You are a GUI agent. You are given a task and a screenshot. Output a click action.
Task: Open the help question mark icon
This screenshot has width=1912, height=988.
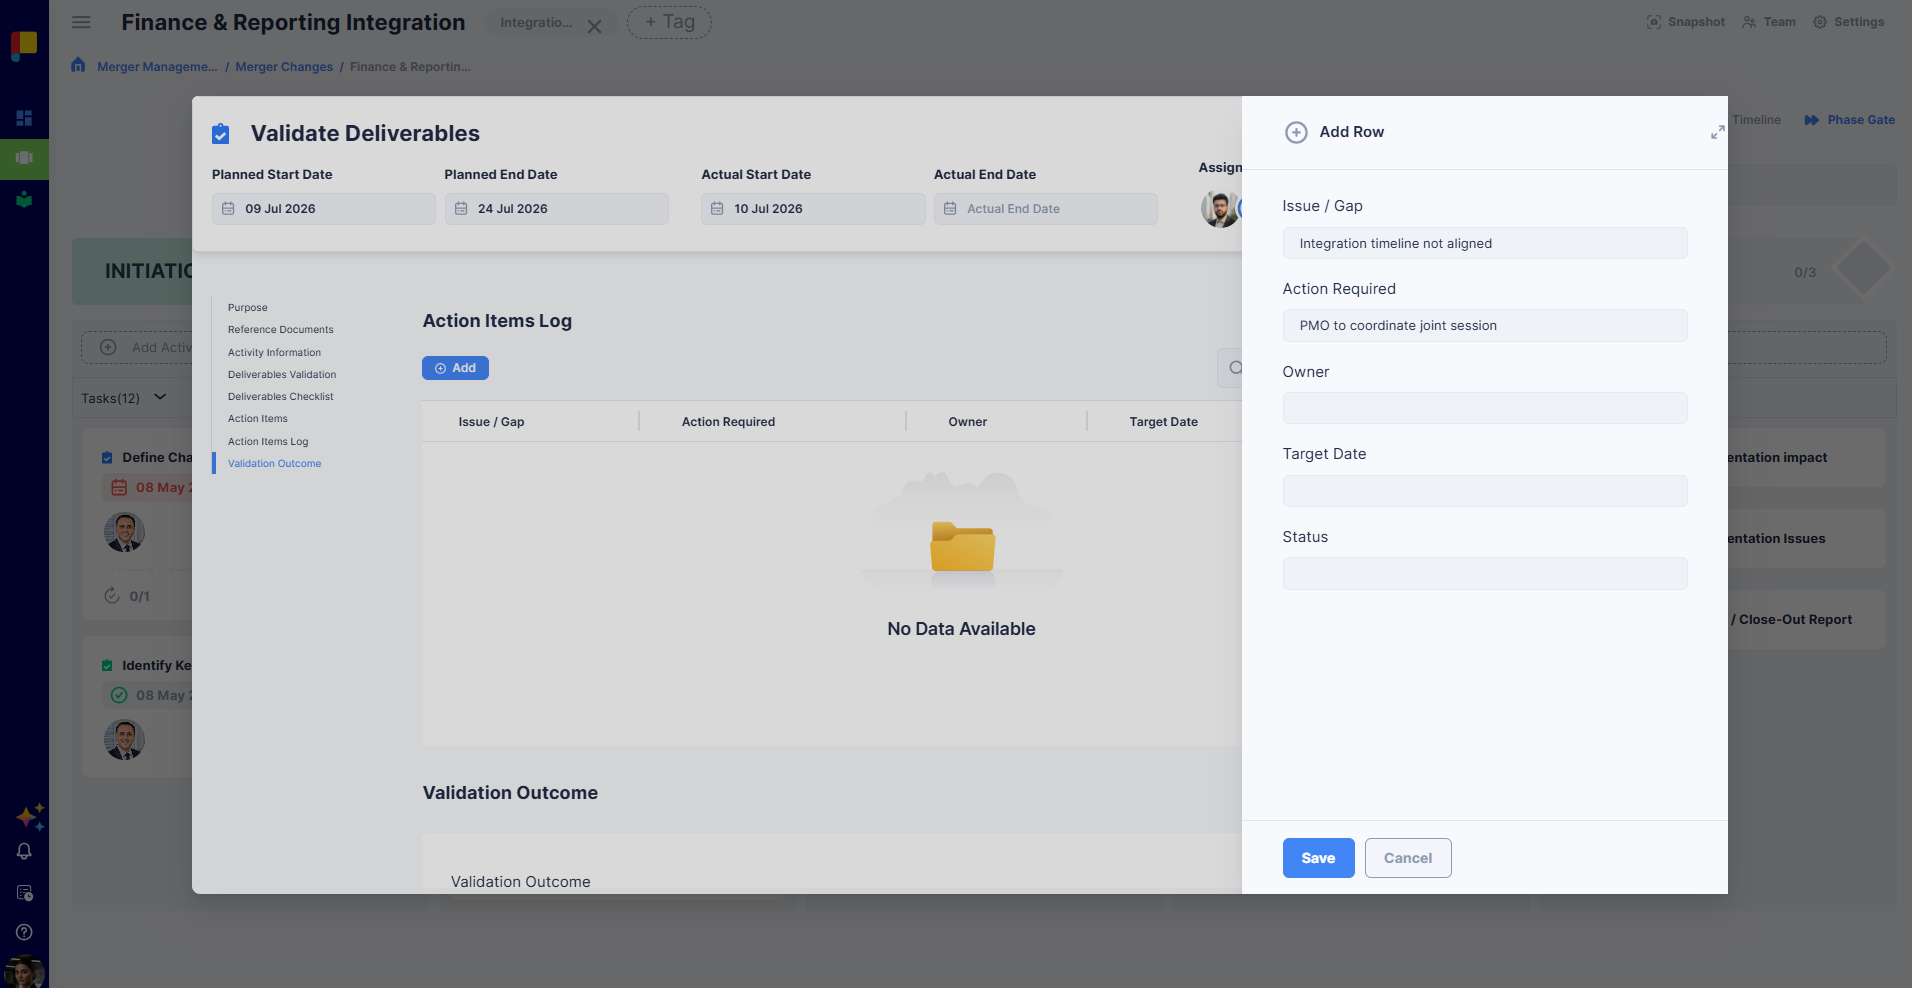pyautogui.click(x=24, y=932)
